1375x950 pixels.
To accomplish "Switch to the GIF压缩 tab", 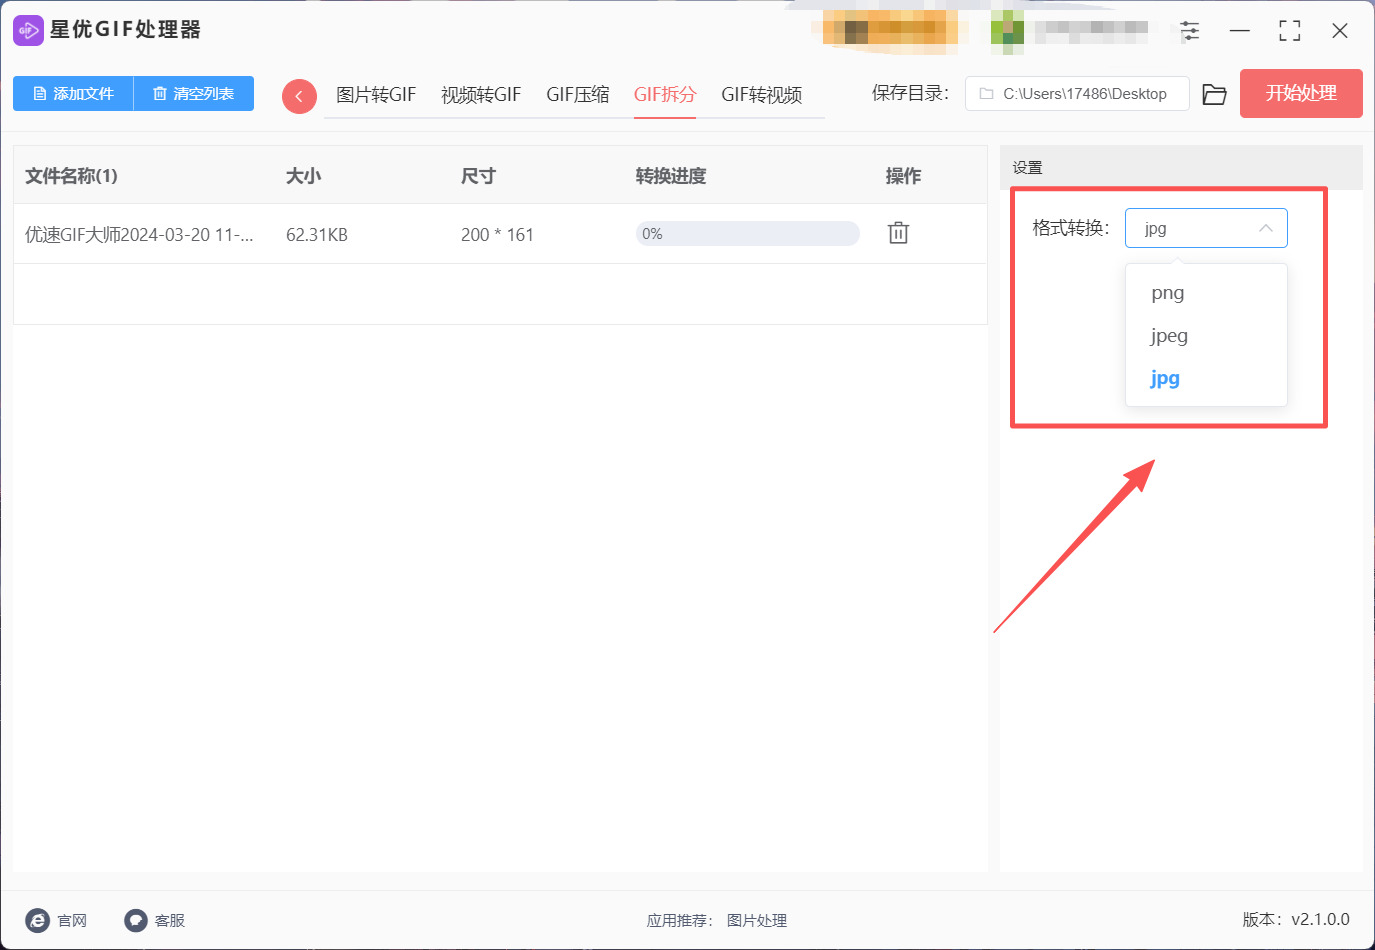I will (578, 95).
